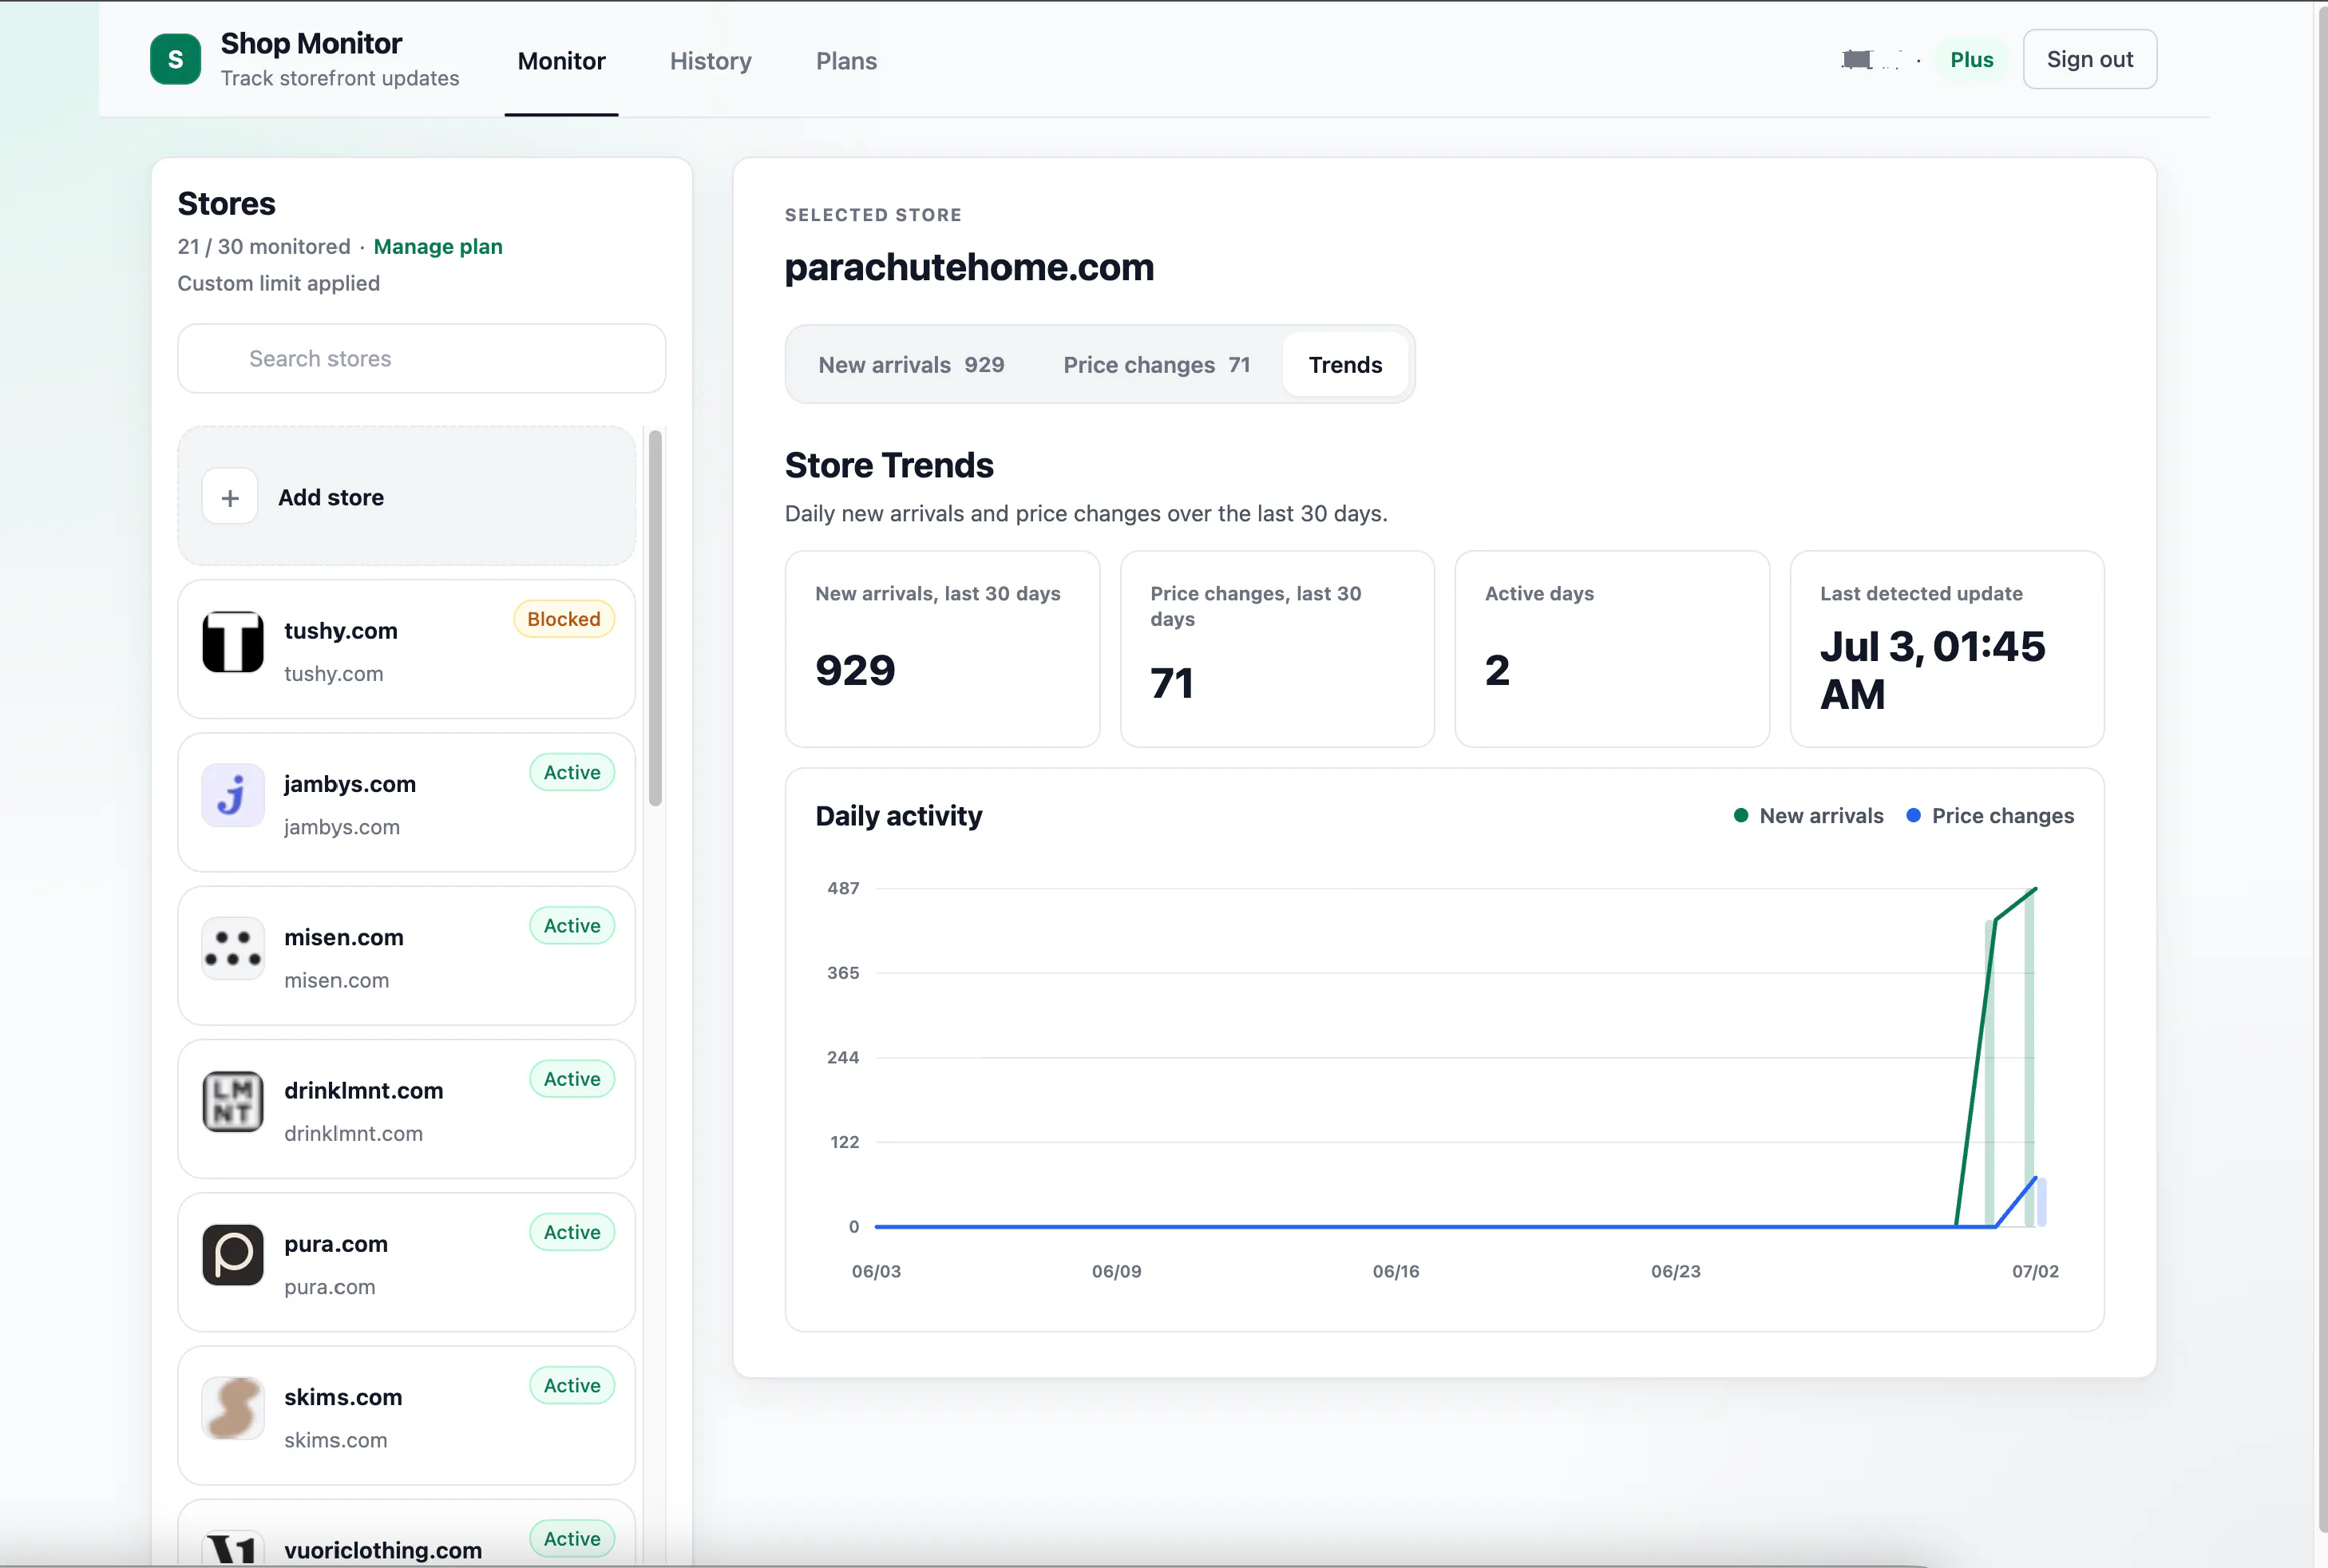
Task: Open the Monitor tab
Action: click(x=561, y=61)
